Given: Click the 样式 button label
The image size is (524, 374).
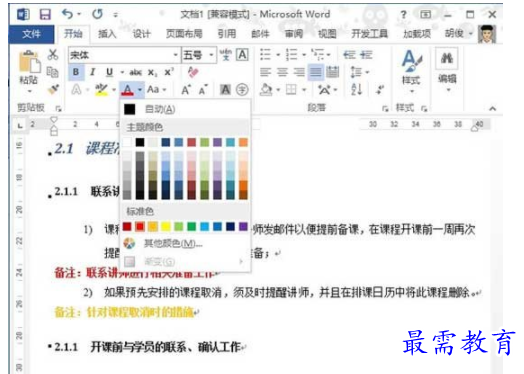Looking at the screenshot, I should [x=411, y=81].
